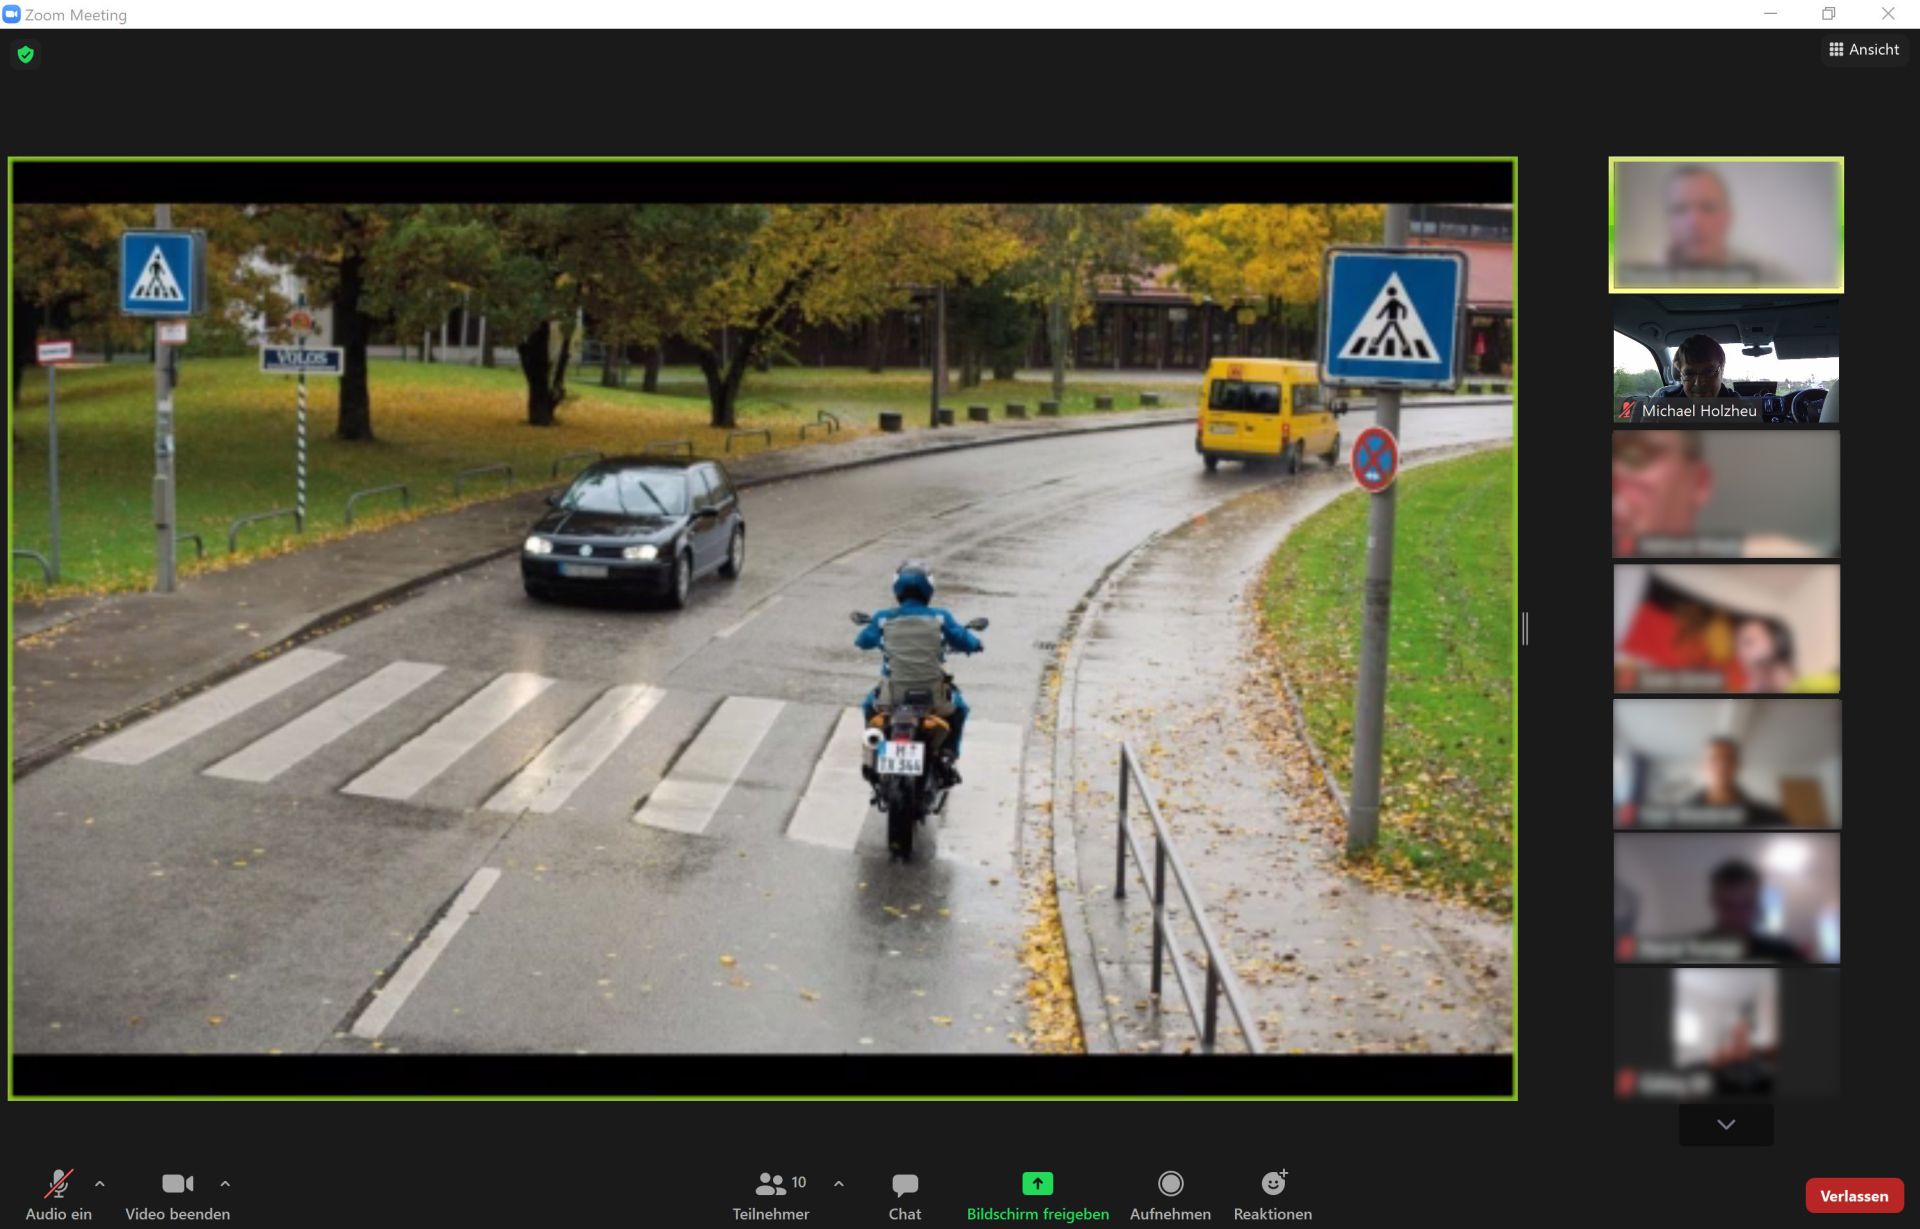Select the highlighted active speaker thumbnail
The width and height of the screenshot is (1920, 1229).
(x=1725, y=225)
